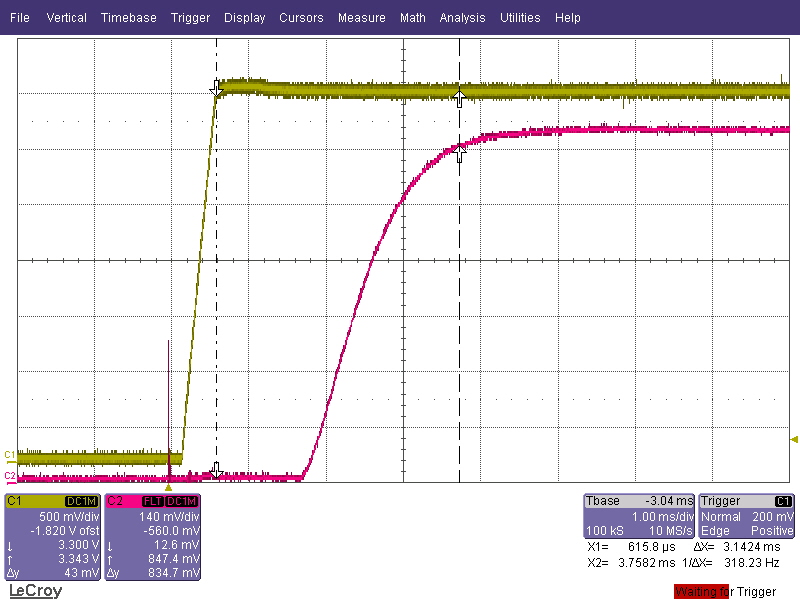Click the X1= 615.8 µs cursor readout

click(632, 547)
